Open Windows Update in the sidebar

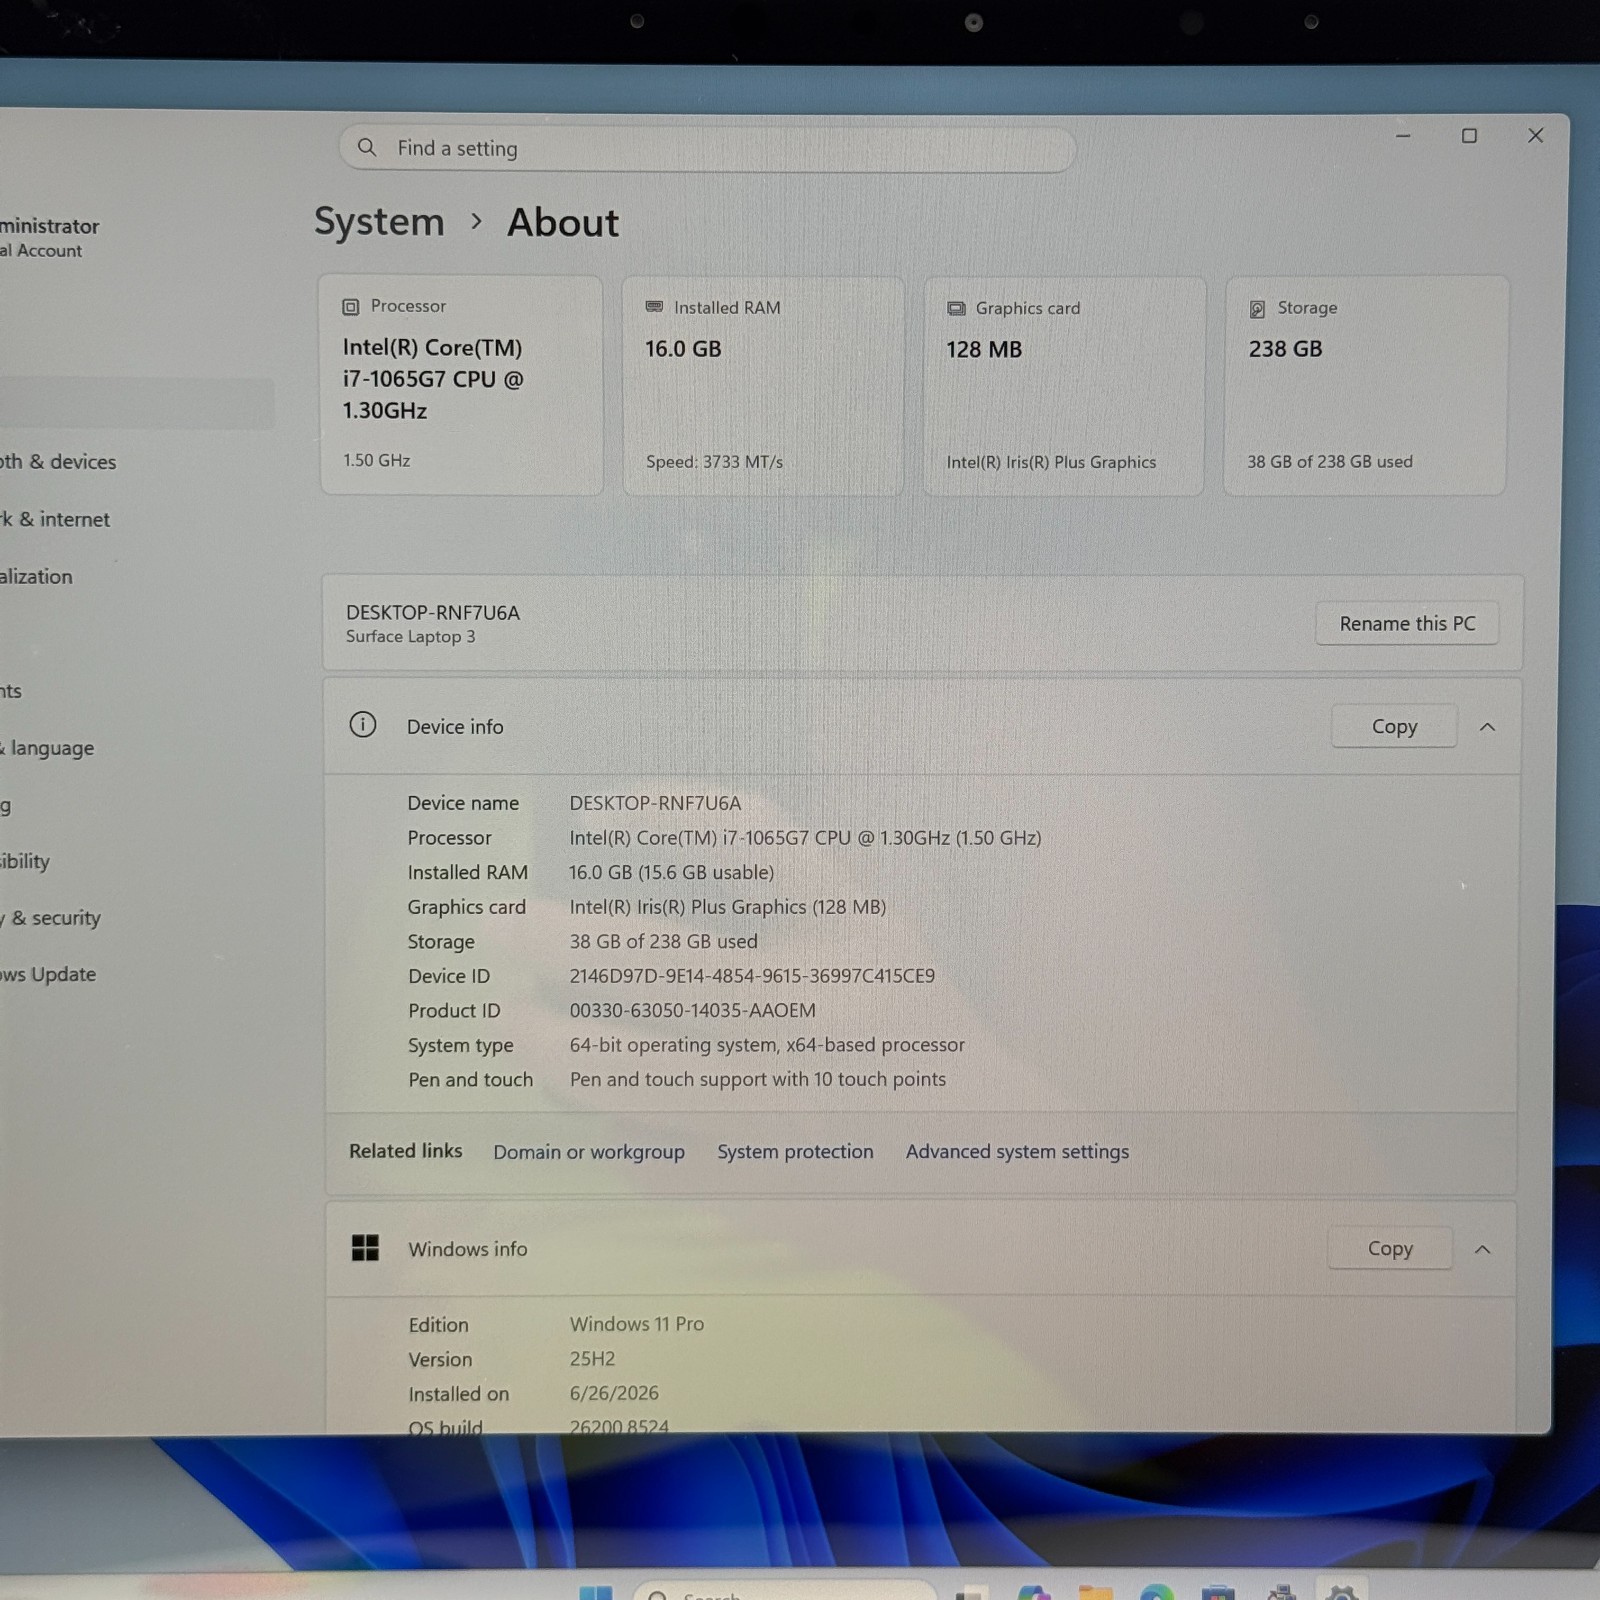pyautogui.click(x=48, y=974)
